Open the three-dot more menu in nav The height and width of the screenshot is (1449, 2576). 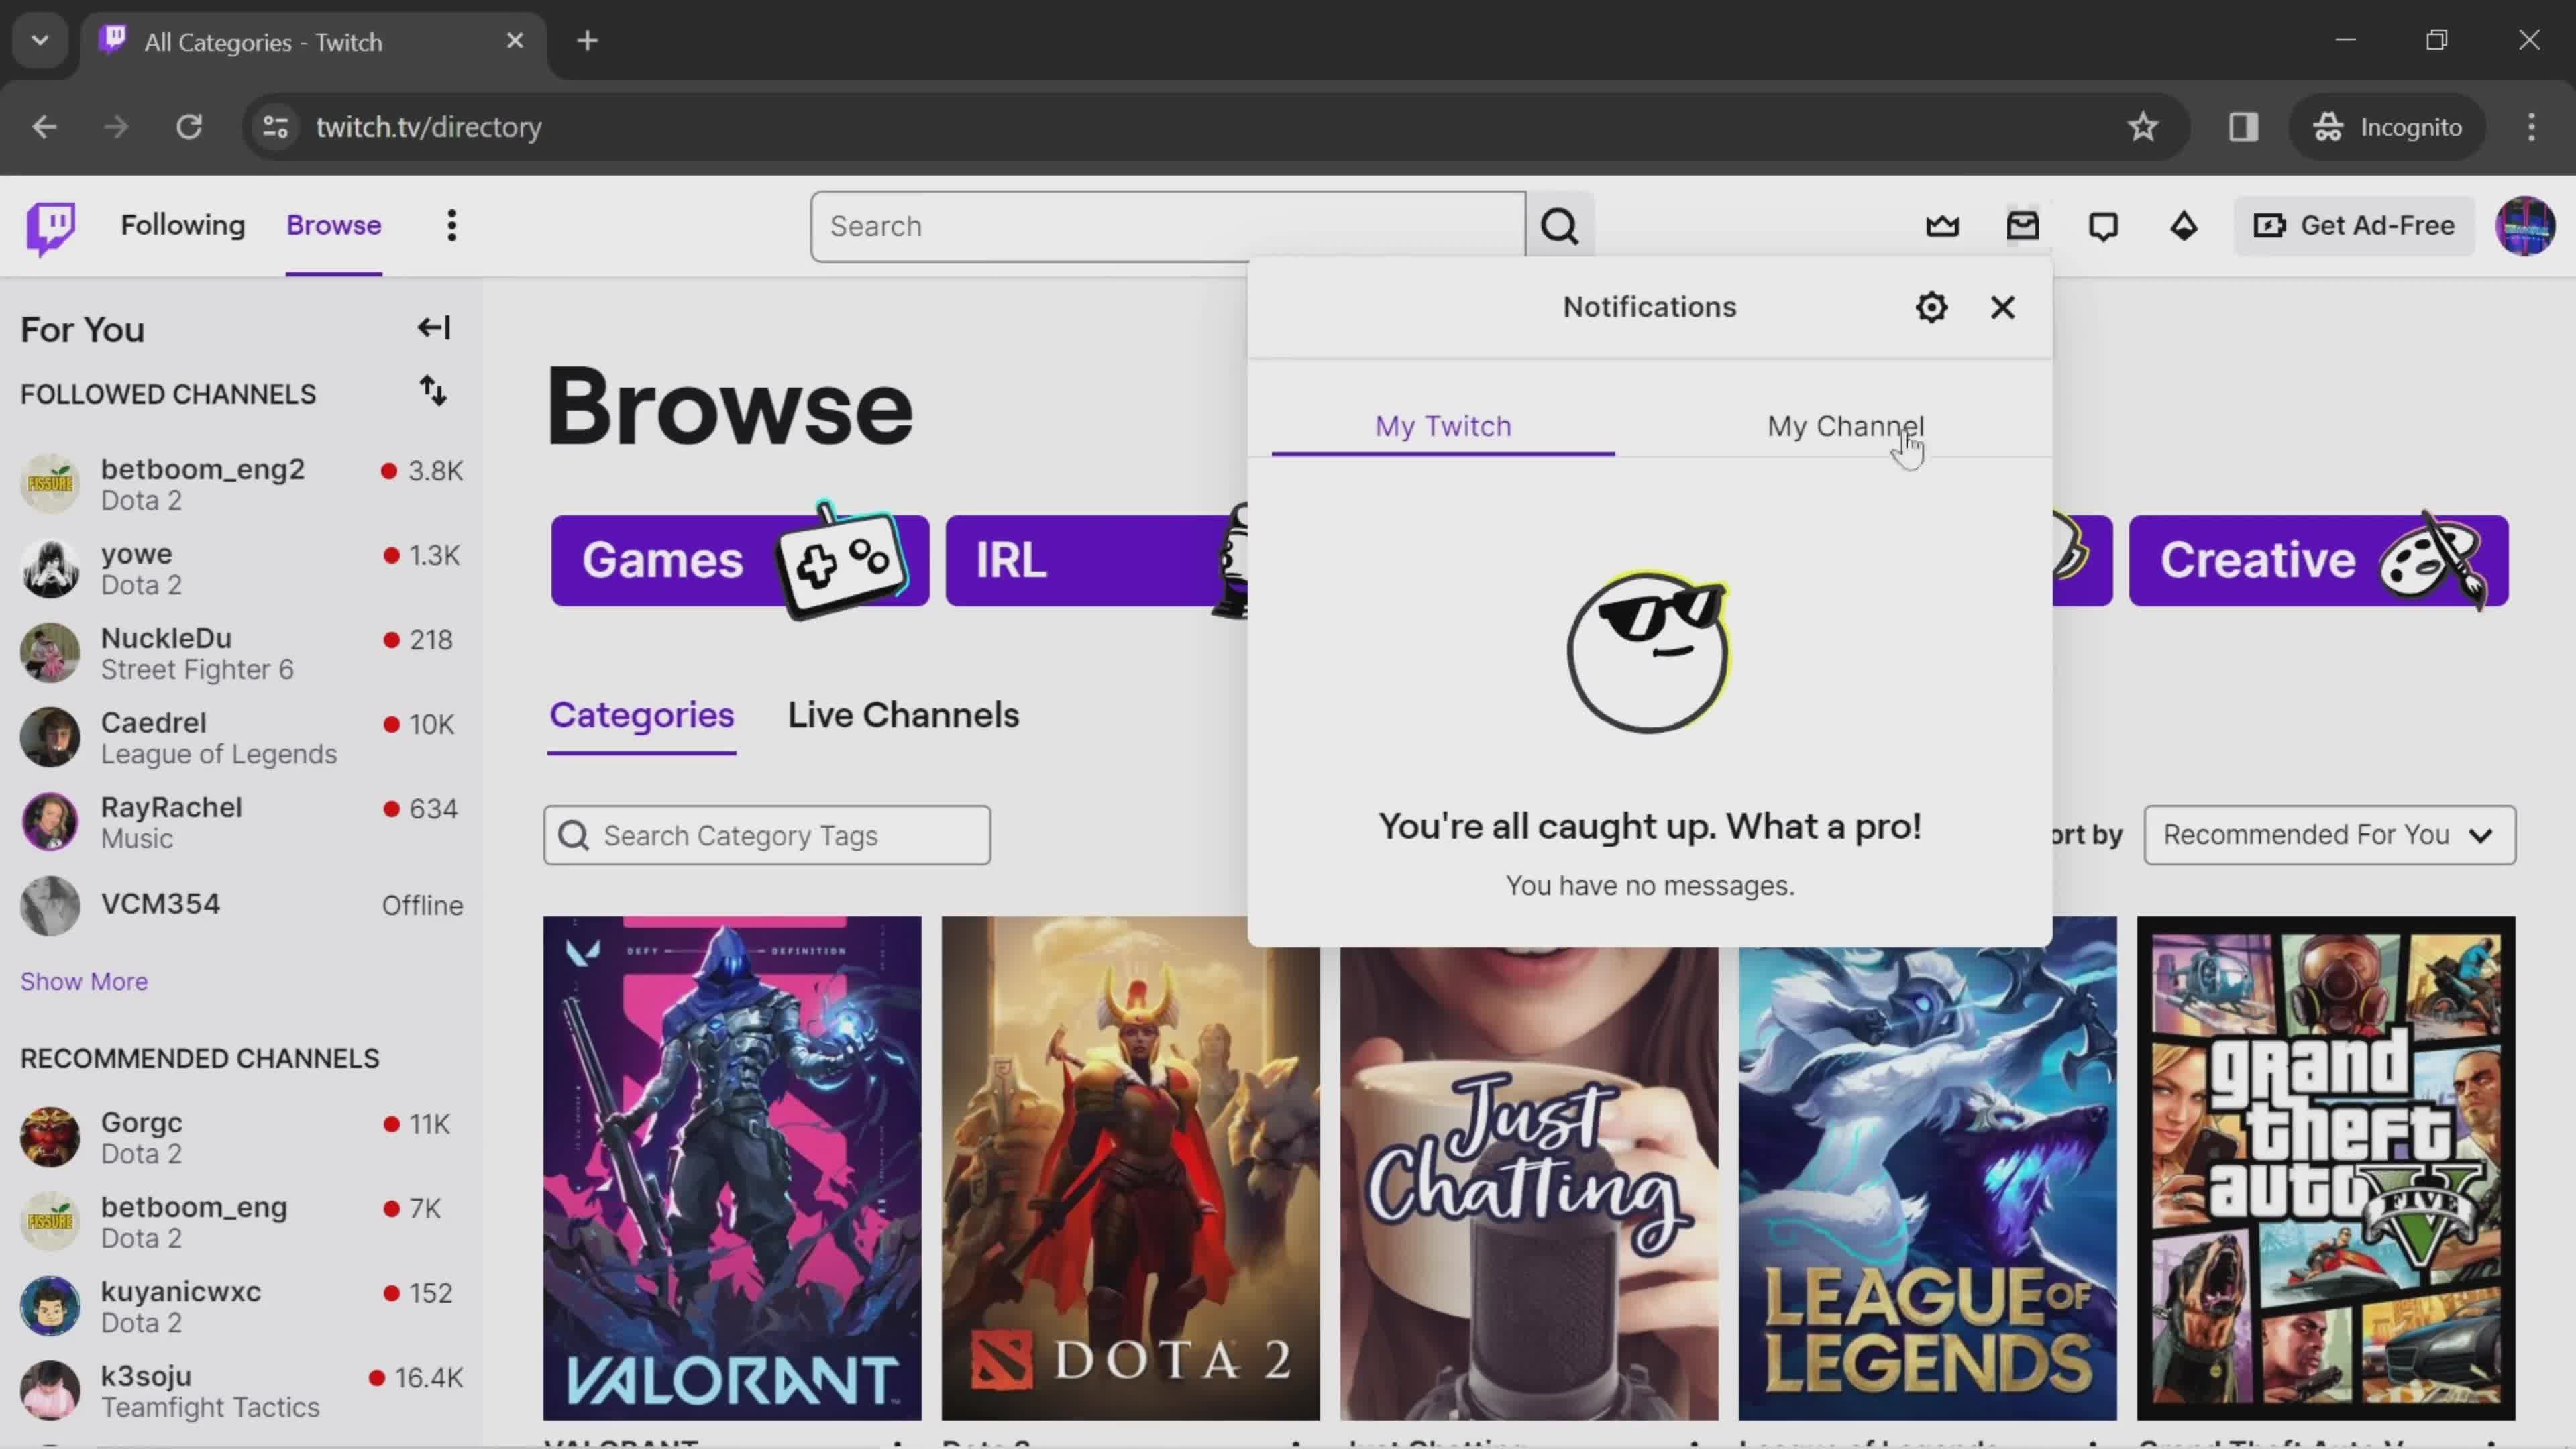tap(452, 226)
